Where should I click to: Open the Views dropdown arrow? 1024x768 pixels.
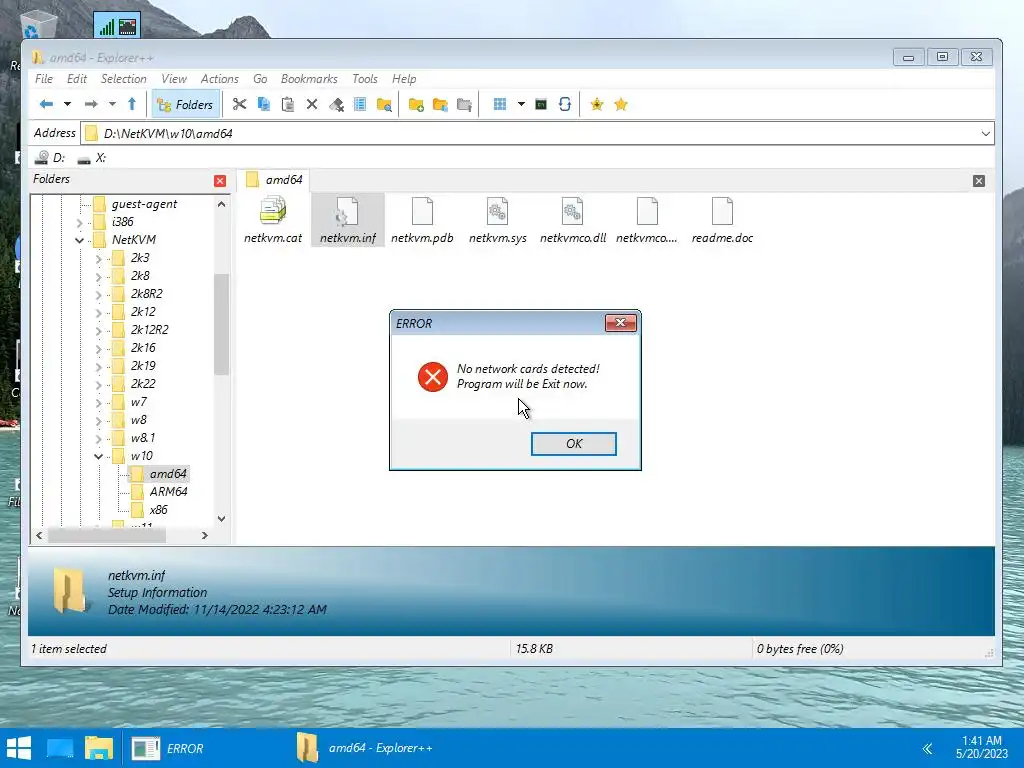pos(521,104)
